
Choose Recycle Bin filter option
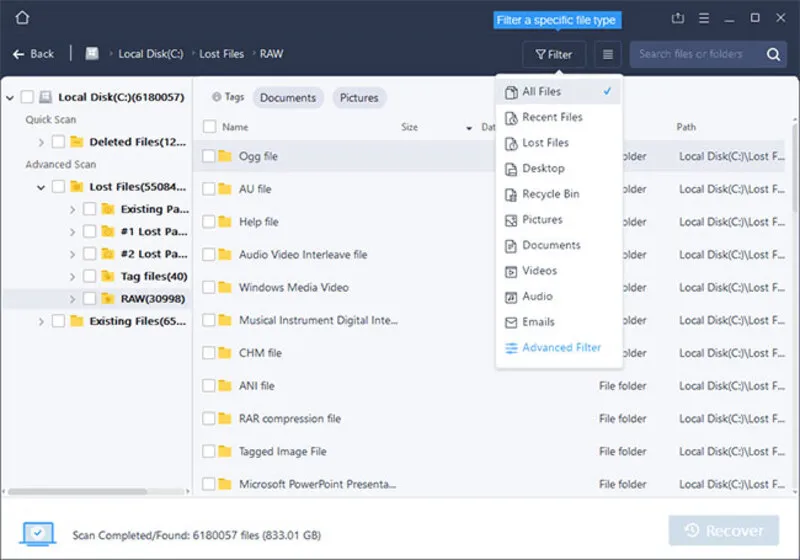click(558, 194)
